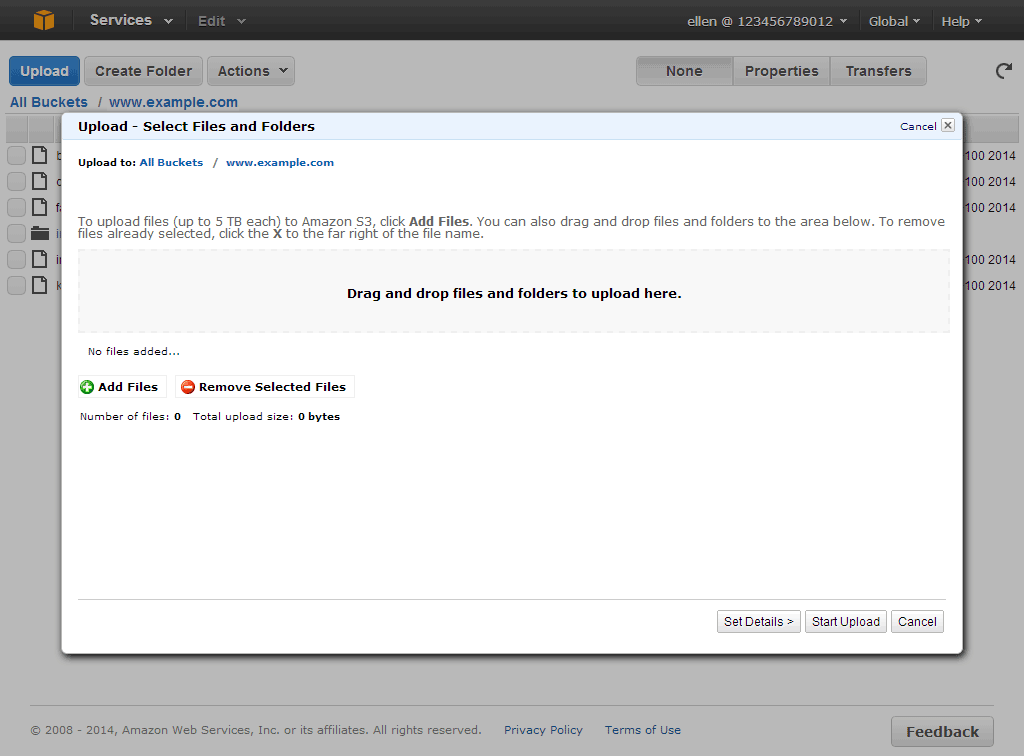Screen dimensions: 1024x756
Task: Check the box of the last file row
Action: [x=17, y=285]
